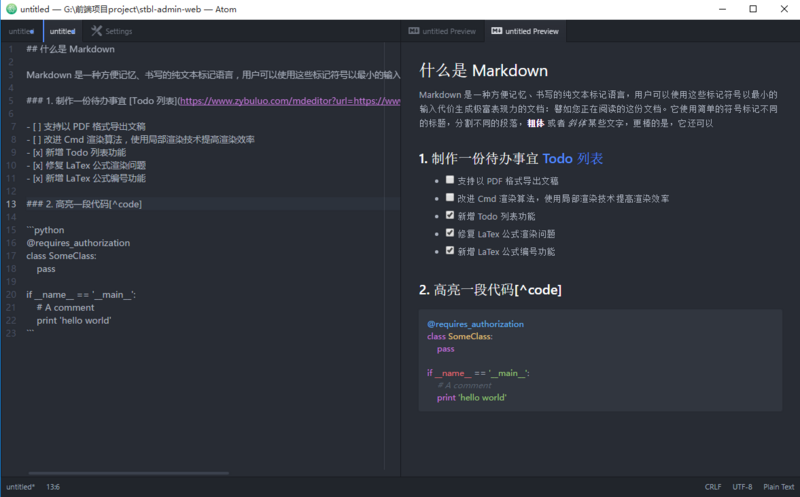This screenshot has height=497, width=800.
Task: Open the Settings tab
Action: [x=112, y=31]
